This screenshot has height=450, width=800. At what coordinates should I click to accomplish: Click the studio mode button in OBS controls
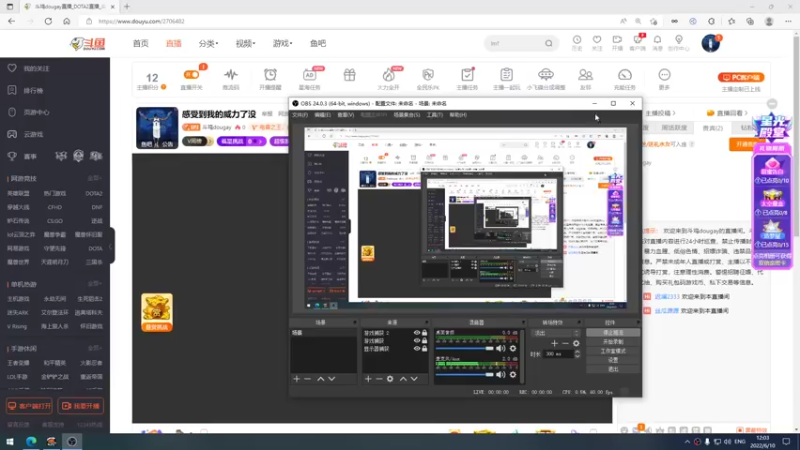pos(613,351)
